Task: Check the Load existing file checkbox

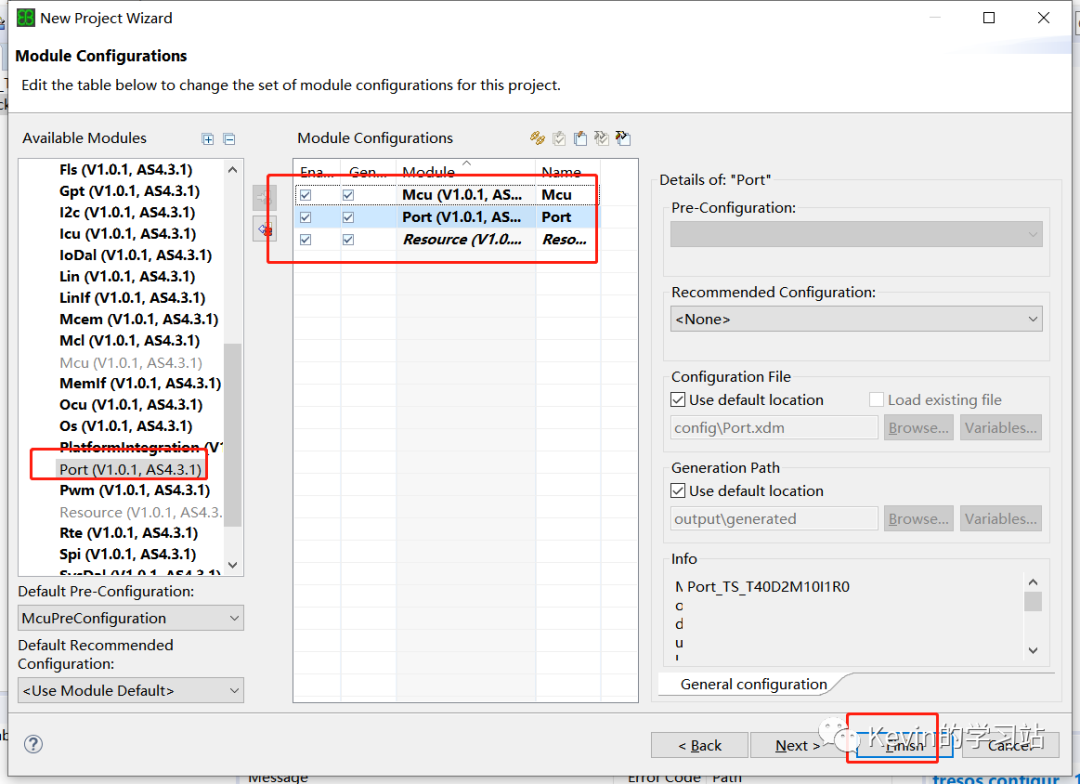Action: tap(876, 400)
